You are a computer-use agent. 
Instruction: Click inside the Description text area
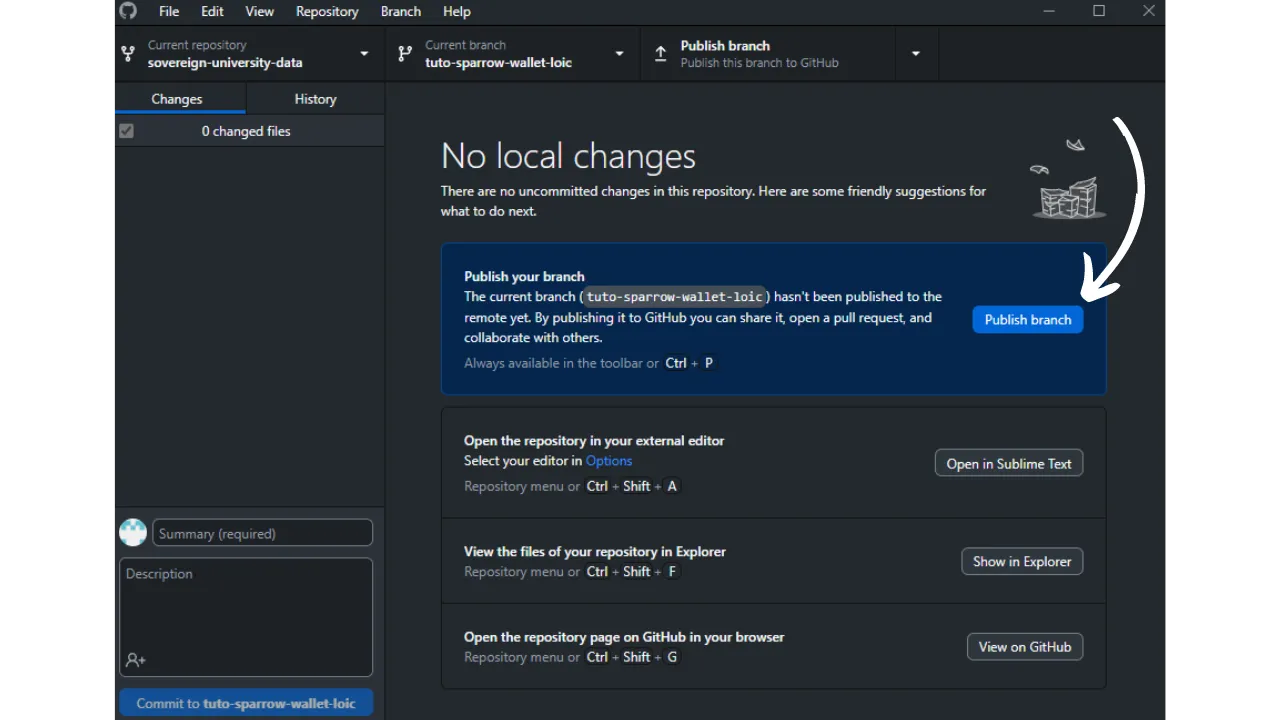point(245,610)
